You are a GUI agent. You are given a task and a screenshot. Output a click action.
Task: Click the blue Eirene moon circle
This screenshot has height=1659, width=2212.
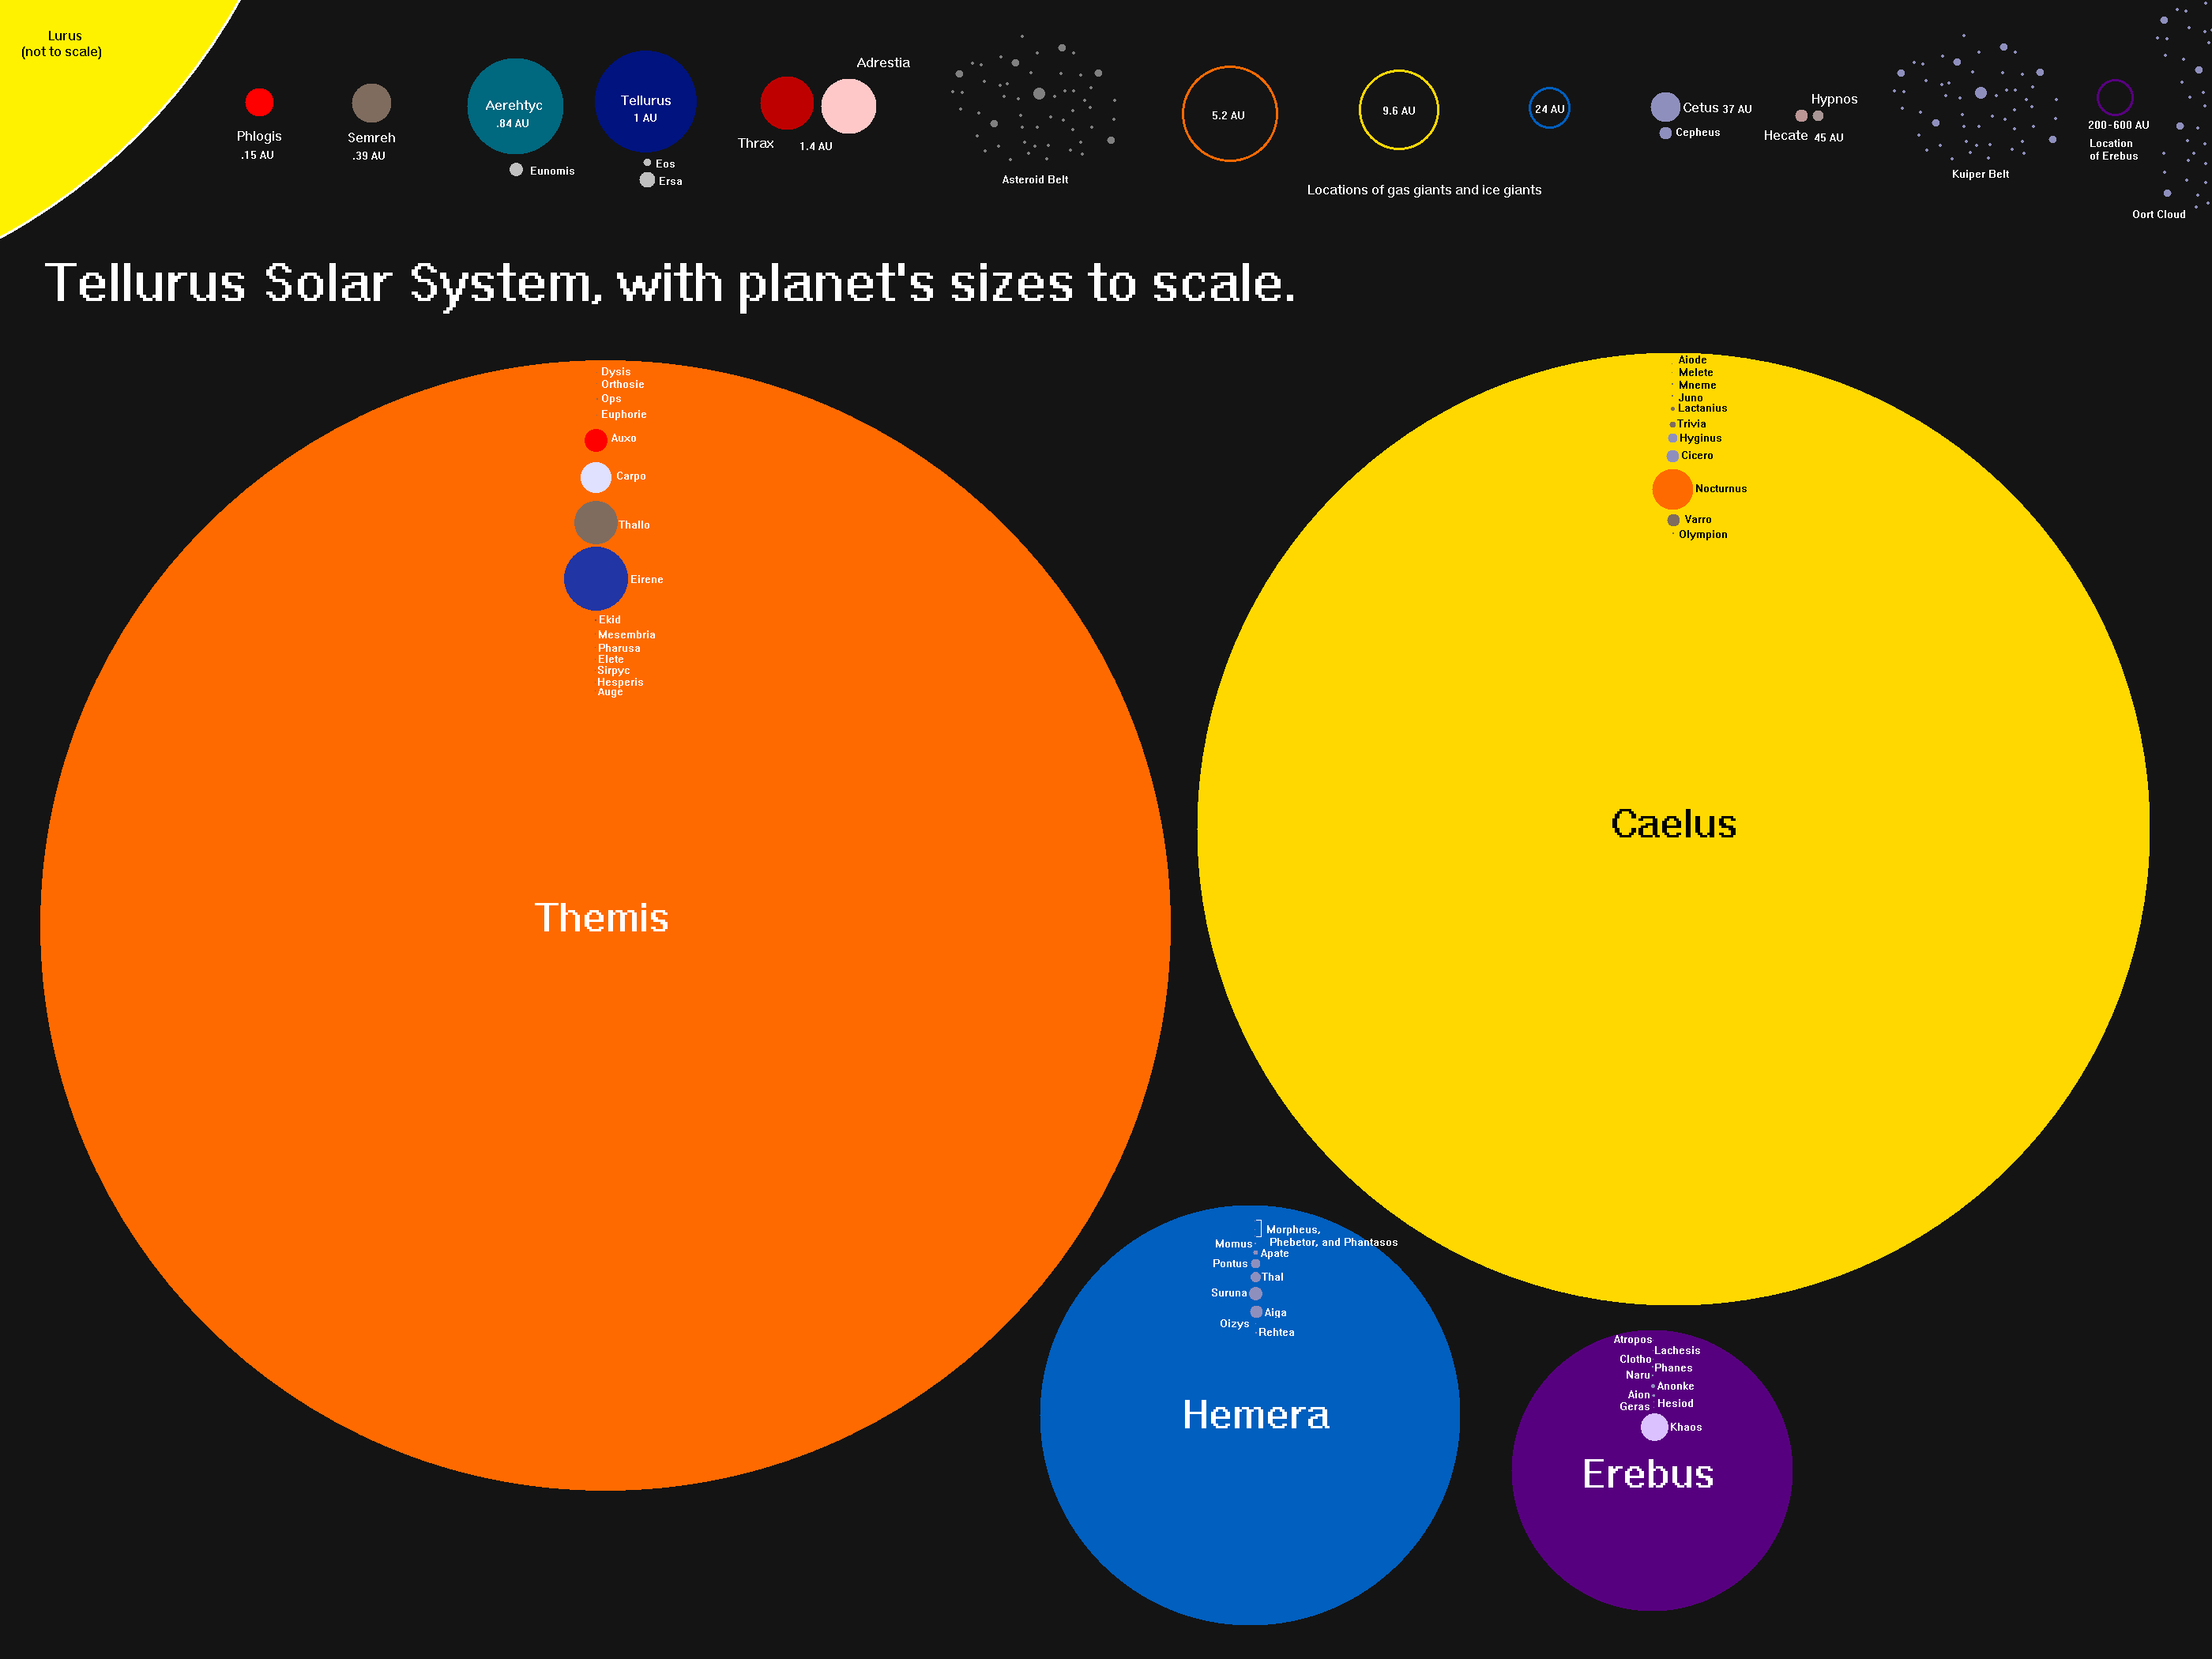[x=595, y=579]
